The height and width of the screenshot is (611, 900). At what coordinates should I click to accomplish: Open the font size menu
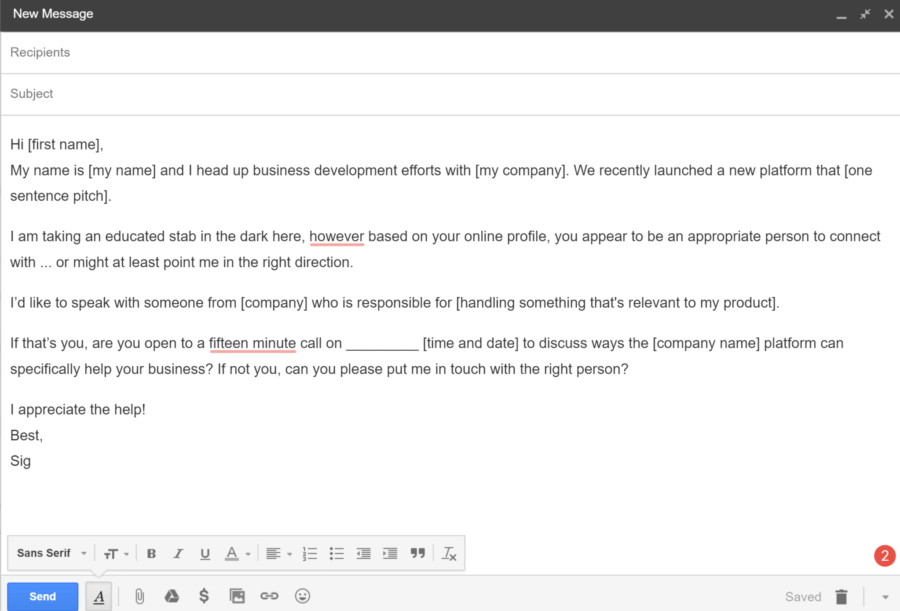[115, 553]
